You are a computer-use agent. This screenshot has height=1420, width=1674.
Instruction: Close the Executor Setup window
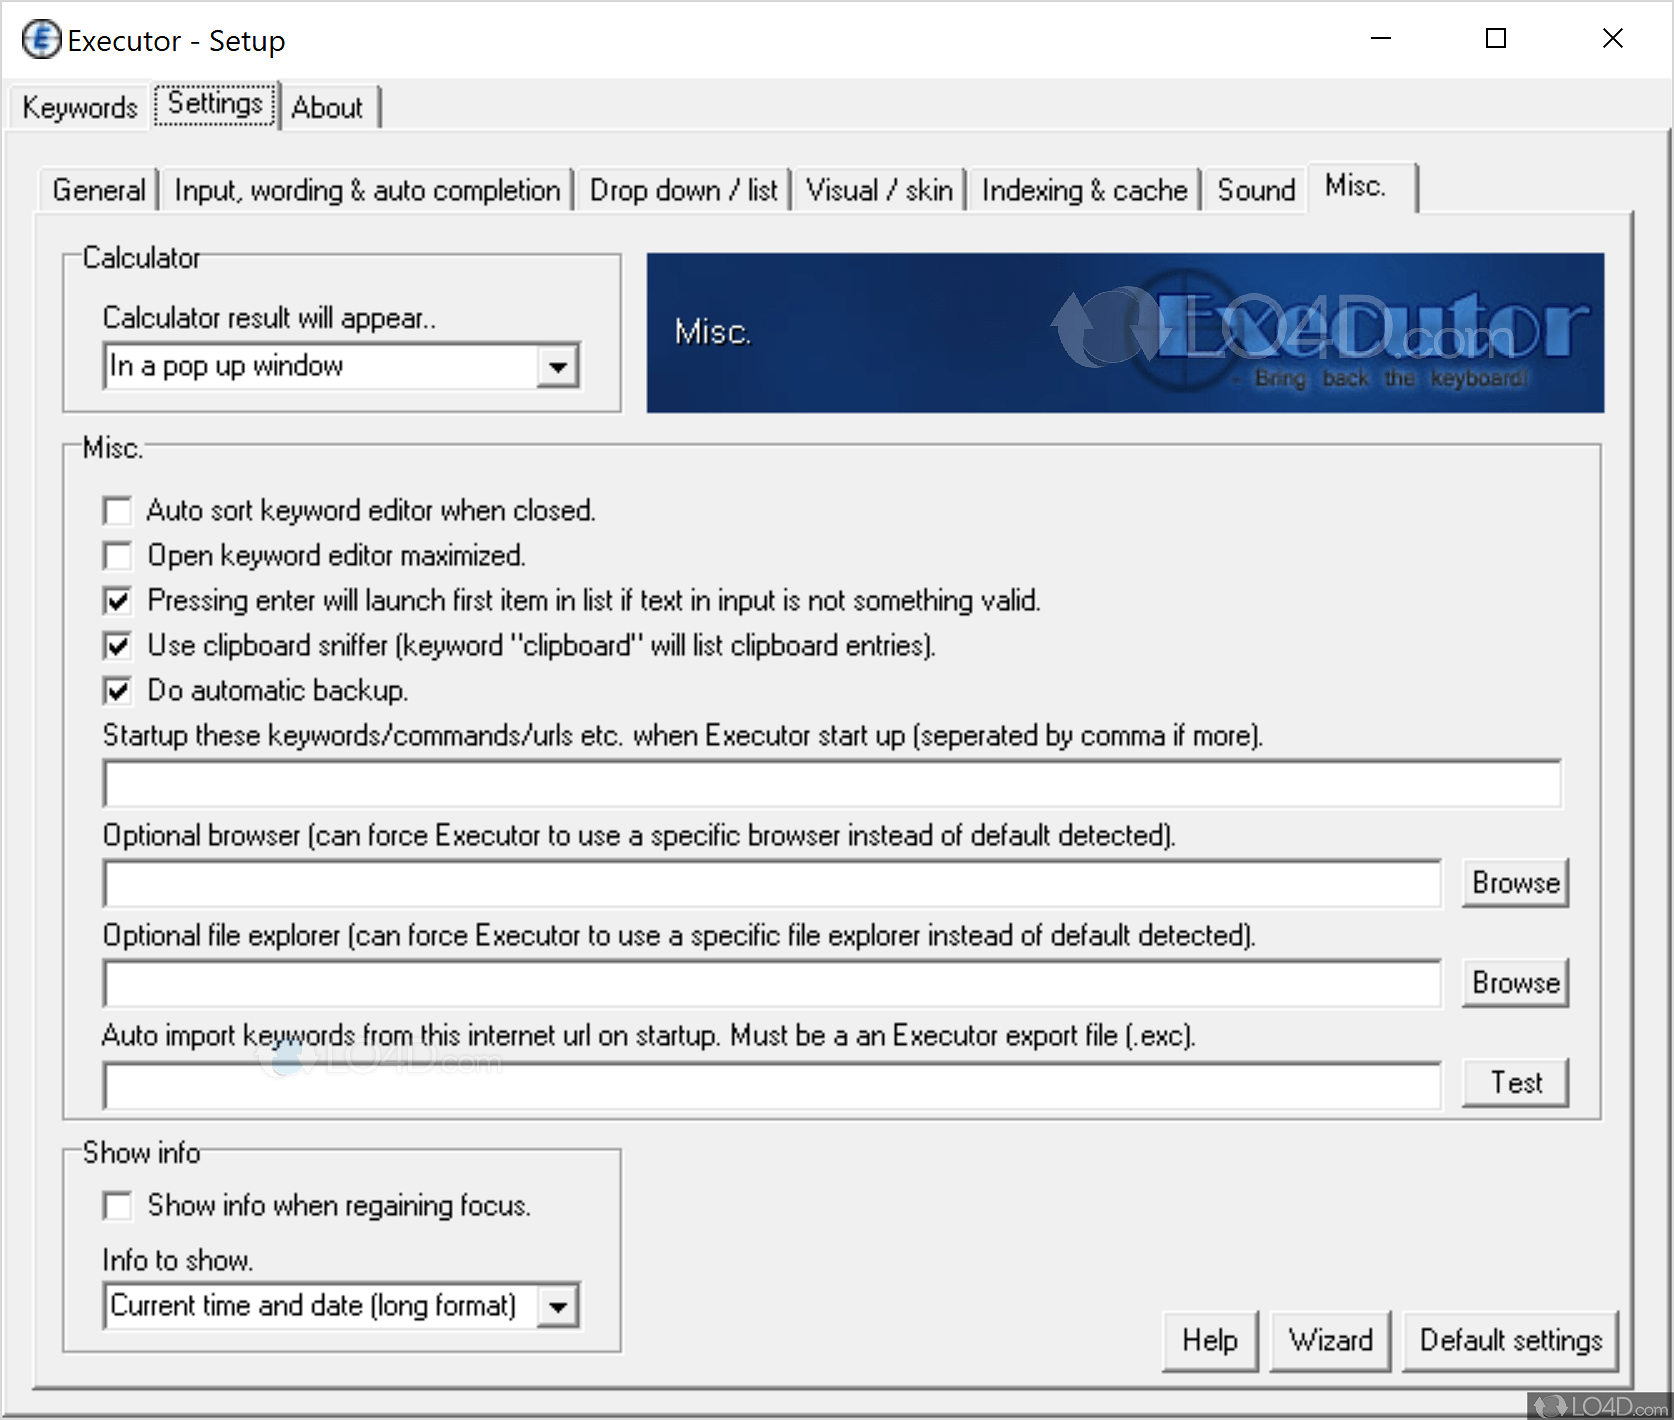[x=1612, y=39]
